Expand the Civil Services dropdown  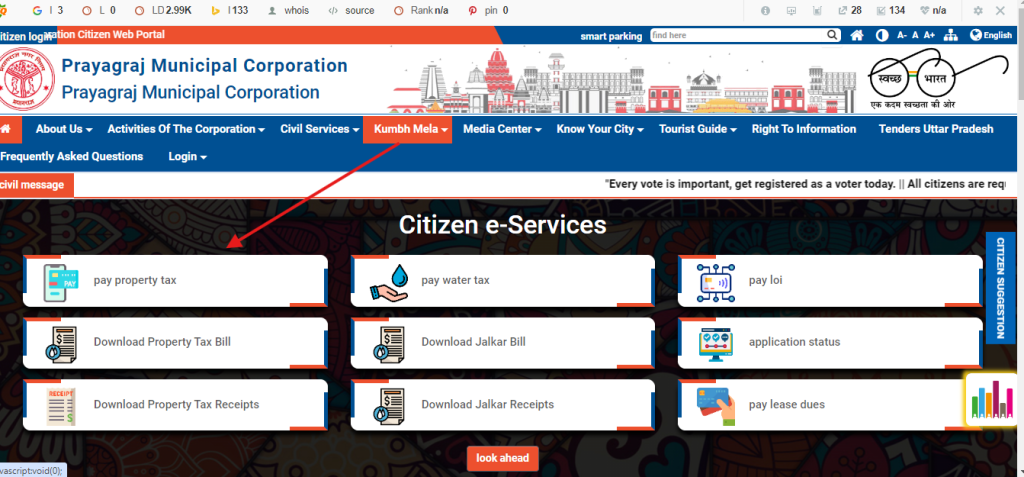click(x=321, y=129)
